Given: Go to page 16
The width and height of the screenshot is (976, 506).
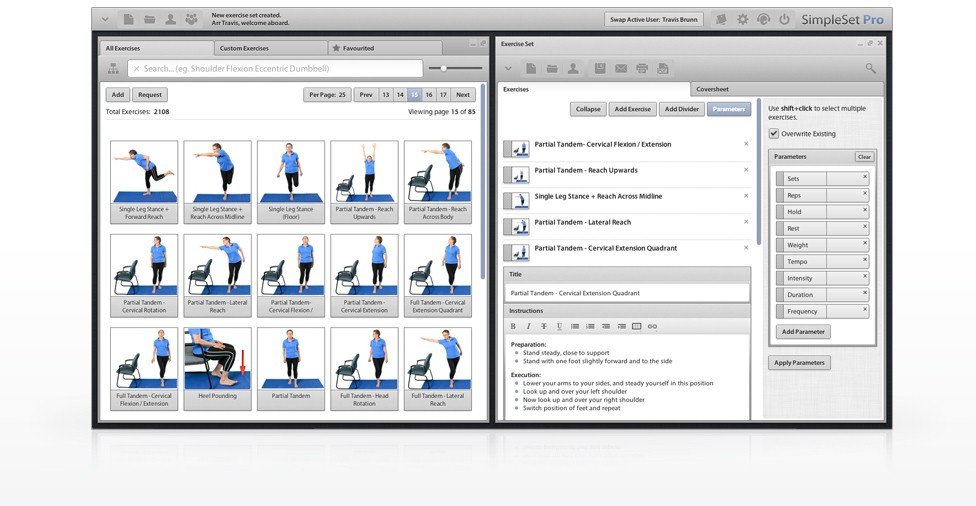Looking at the screenshot, I should [x=429, y=95].
